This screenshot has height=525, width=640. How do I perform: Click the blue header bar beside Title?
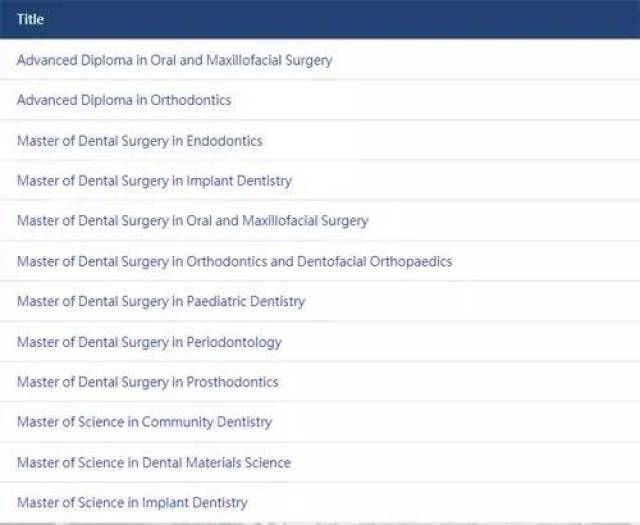(320, 19)
